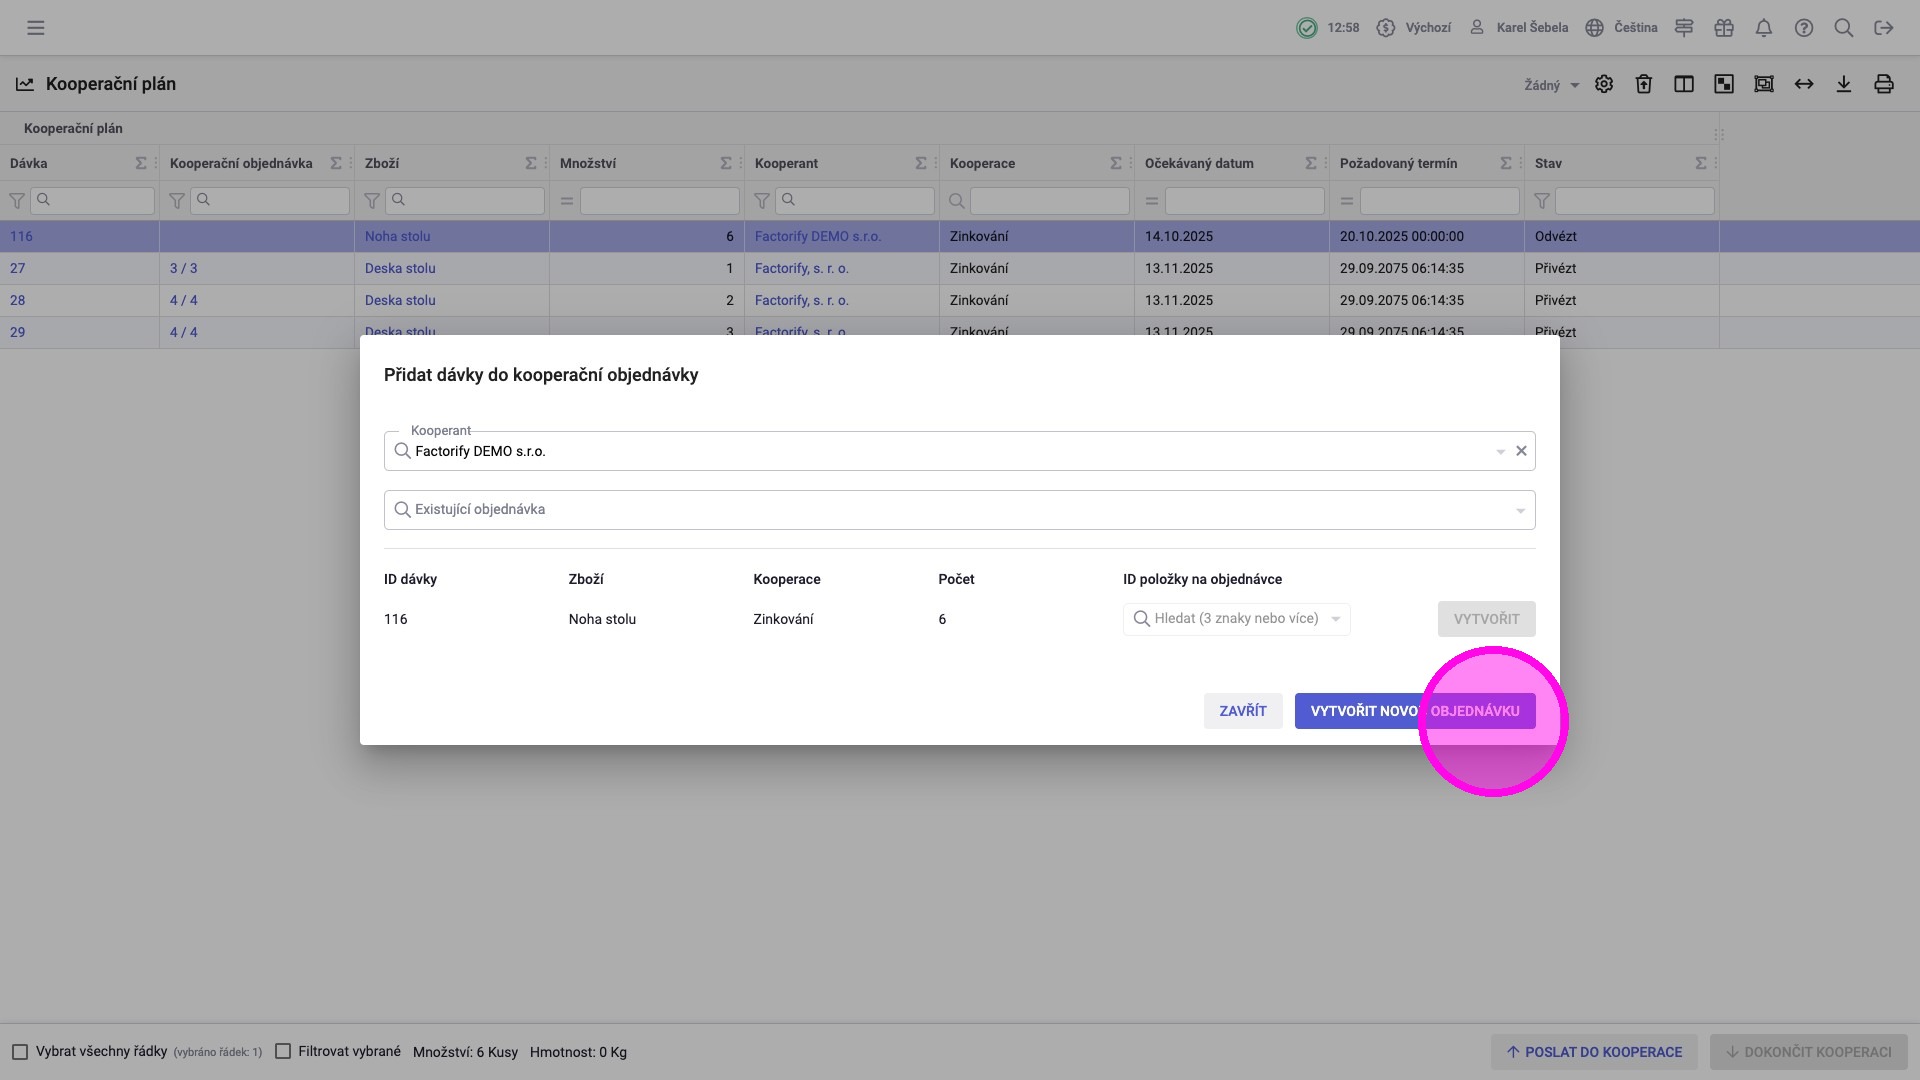1920x1080 pixels.
Task: Expand the Existující objednávka dropdown
Action: (x=1520, y=510)
